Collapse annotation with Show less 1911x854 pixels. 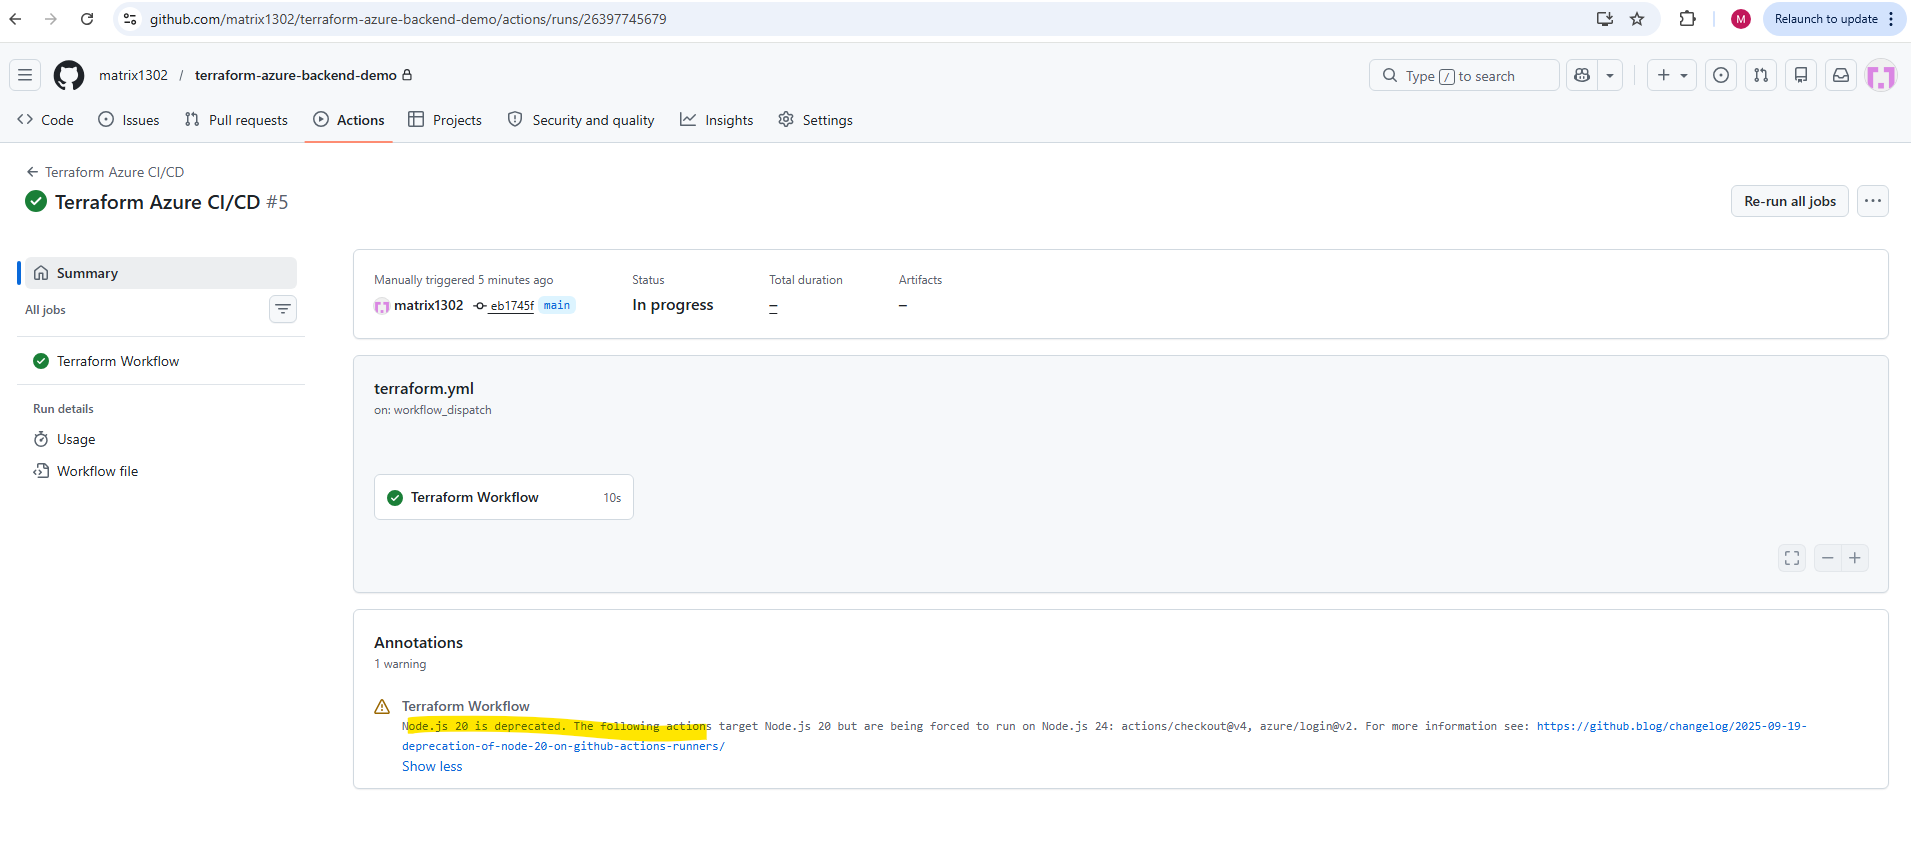(432, 766)
